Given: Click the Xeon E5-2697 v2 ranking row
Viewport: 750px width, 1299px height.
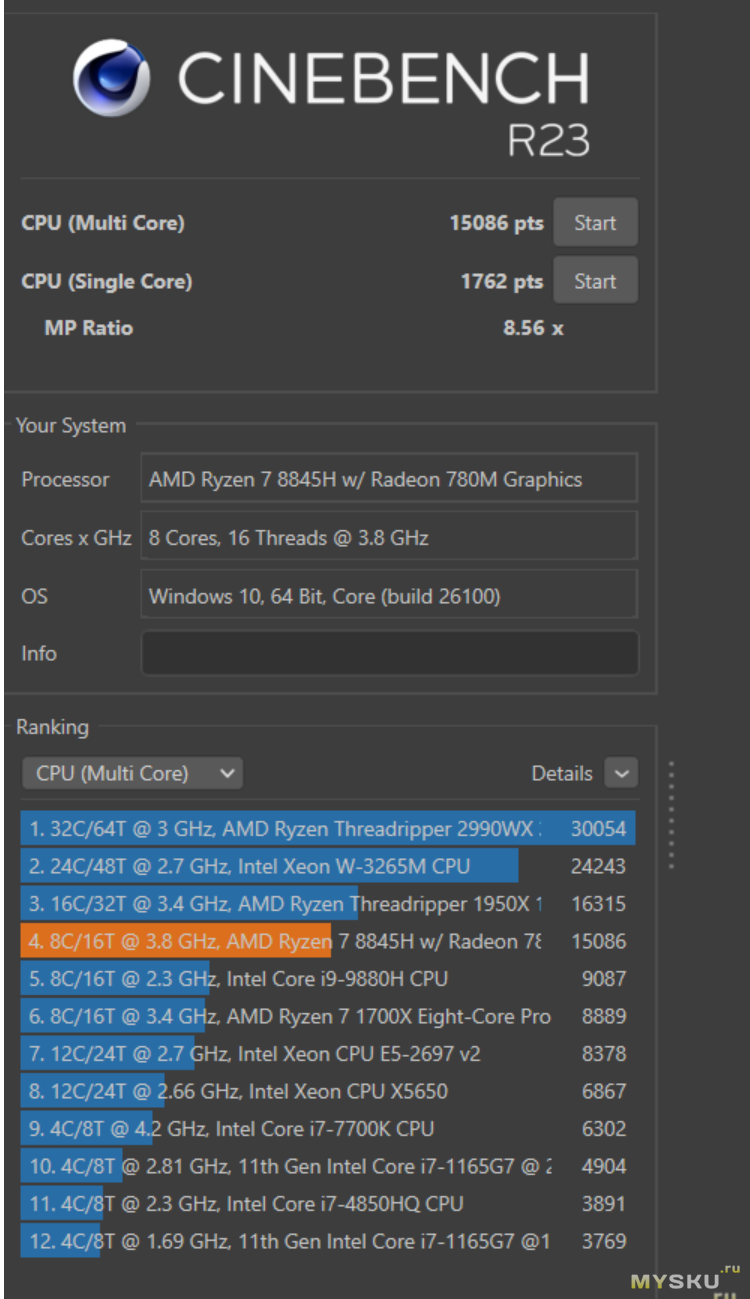Looking at the screenshot, I should point(327,1054).
